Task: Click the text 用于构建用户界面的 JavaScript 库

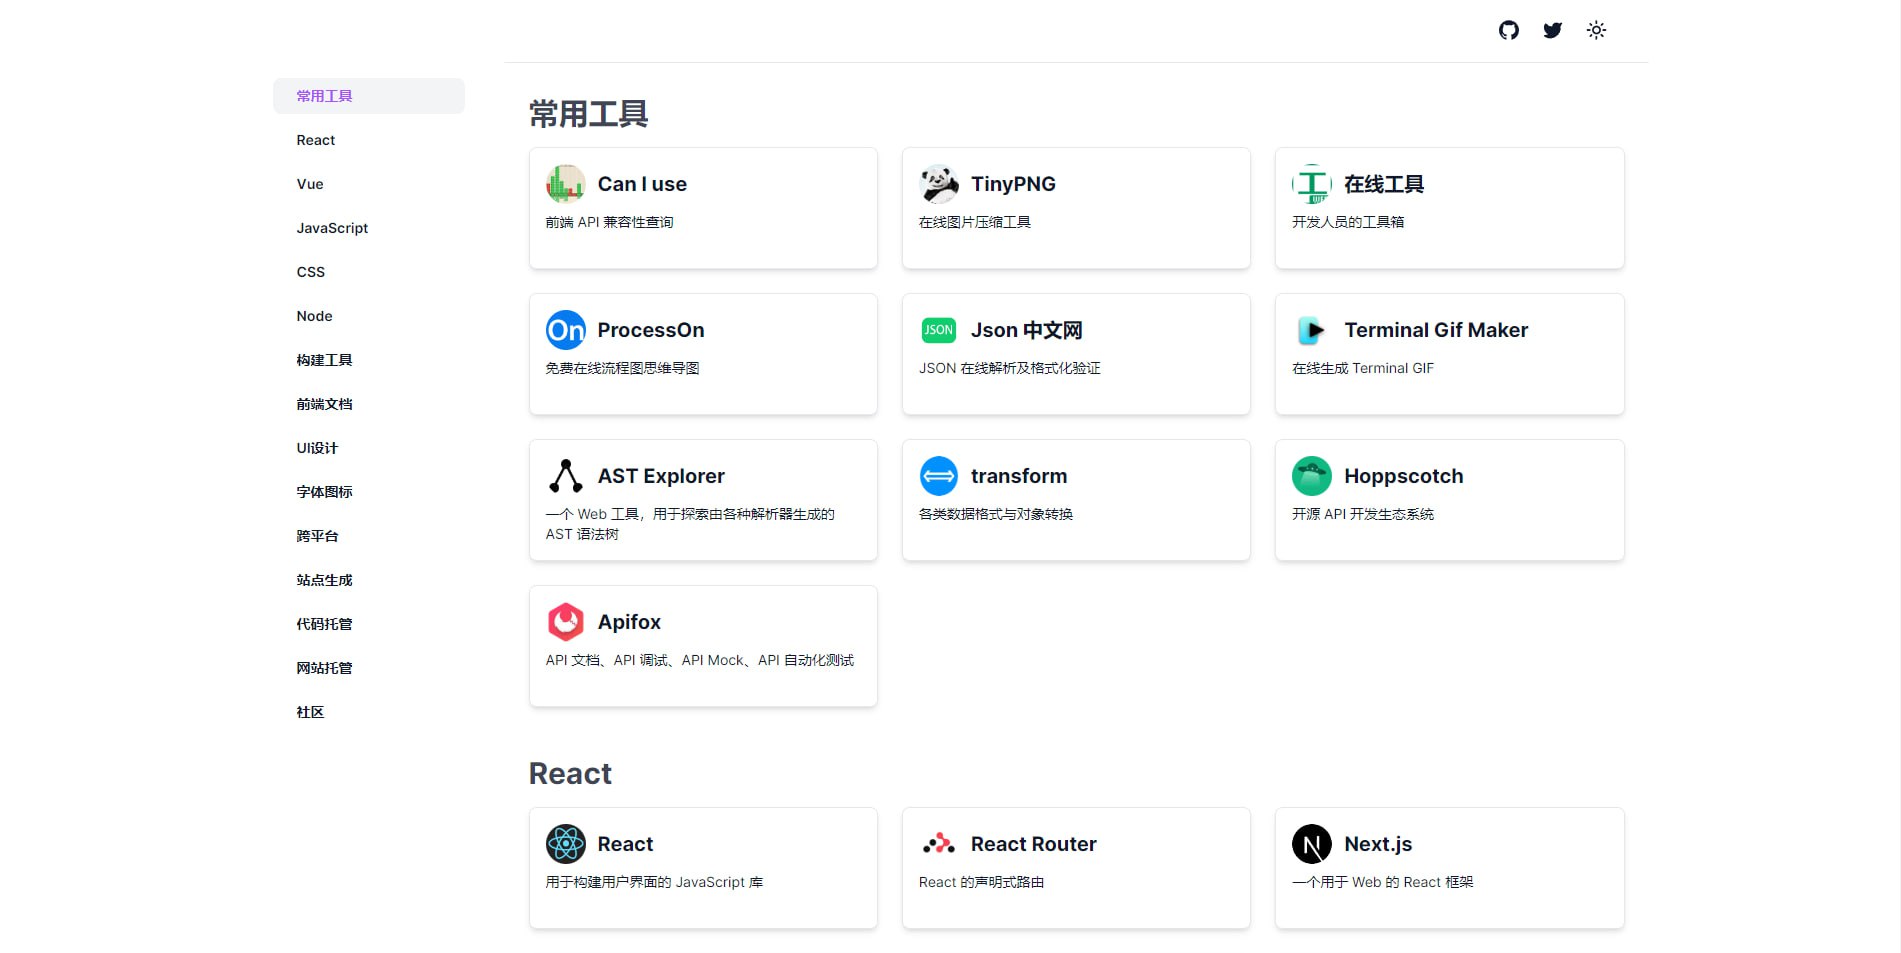Action: 654,882
